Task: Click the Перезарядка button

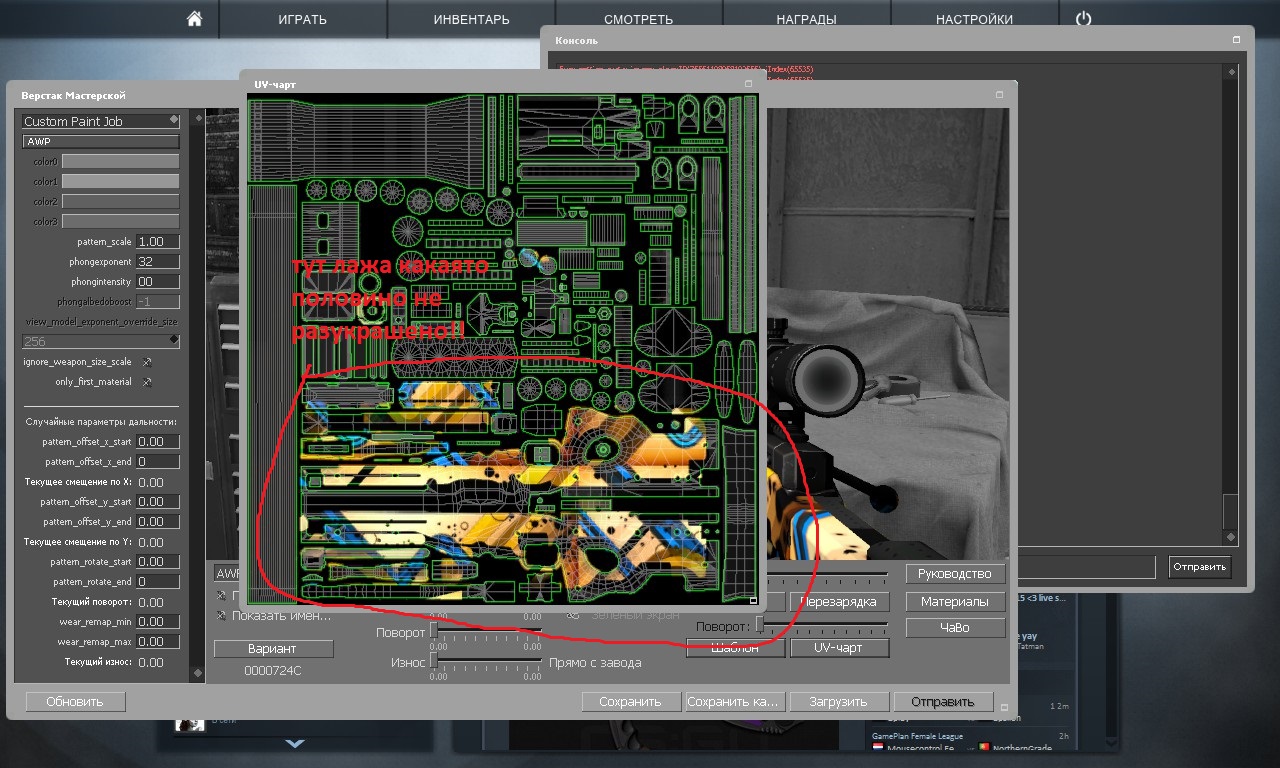Action: (x=839, y=602)
